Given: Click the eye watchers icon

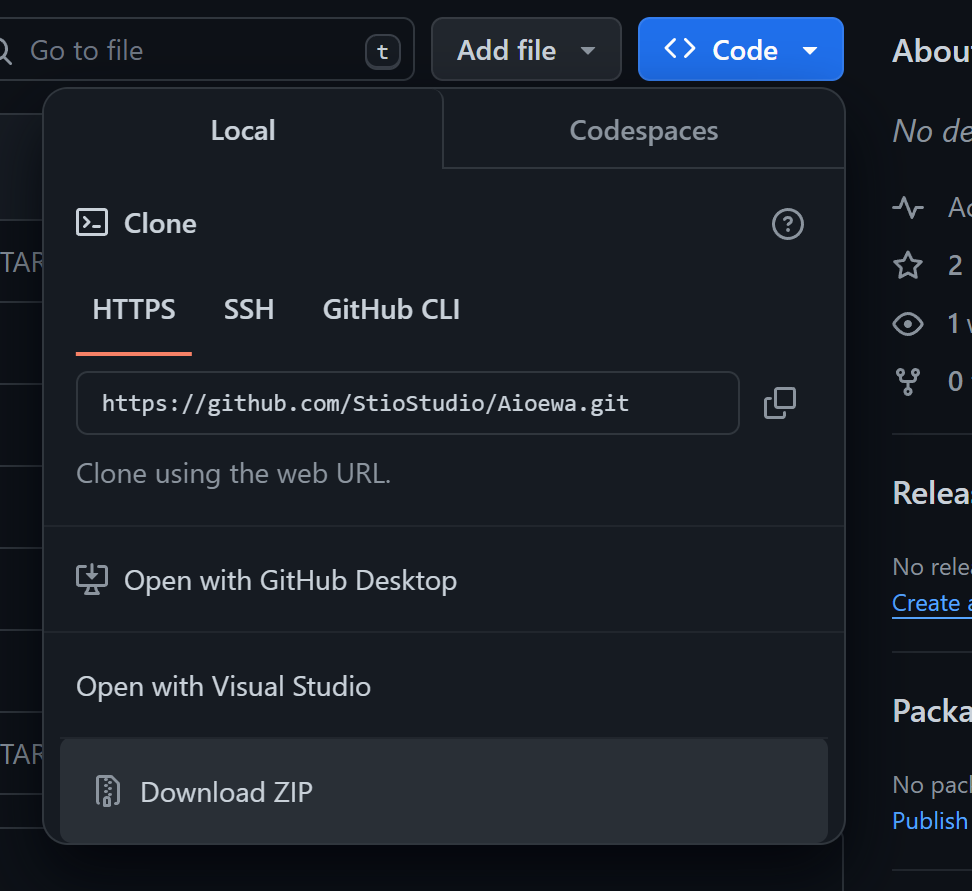Looking at the screenshot, I should (x=908, y=324).
